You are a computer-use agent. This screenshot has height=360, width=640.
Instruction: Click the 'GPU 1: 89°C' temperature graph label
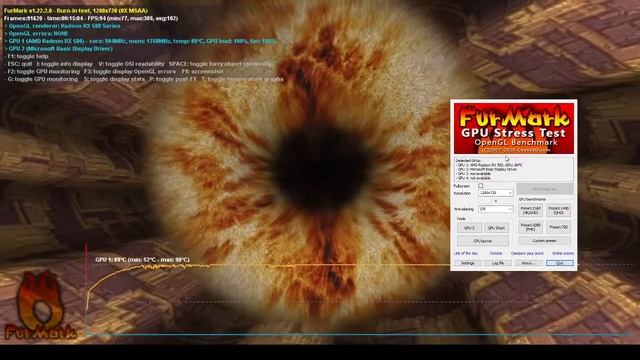(x=142, y=260)
